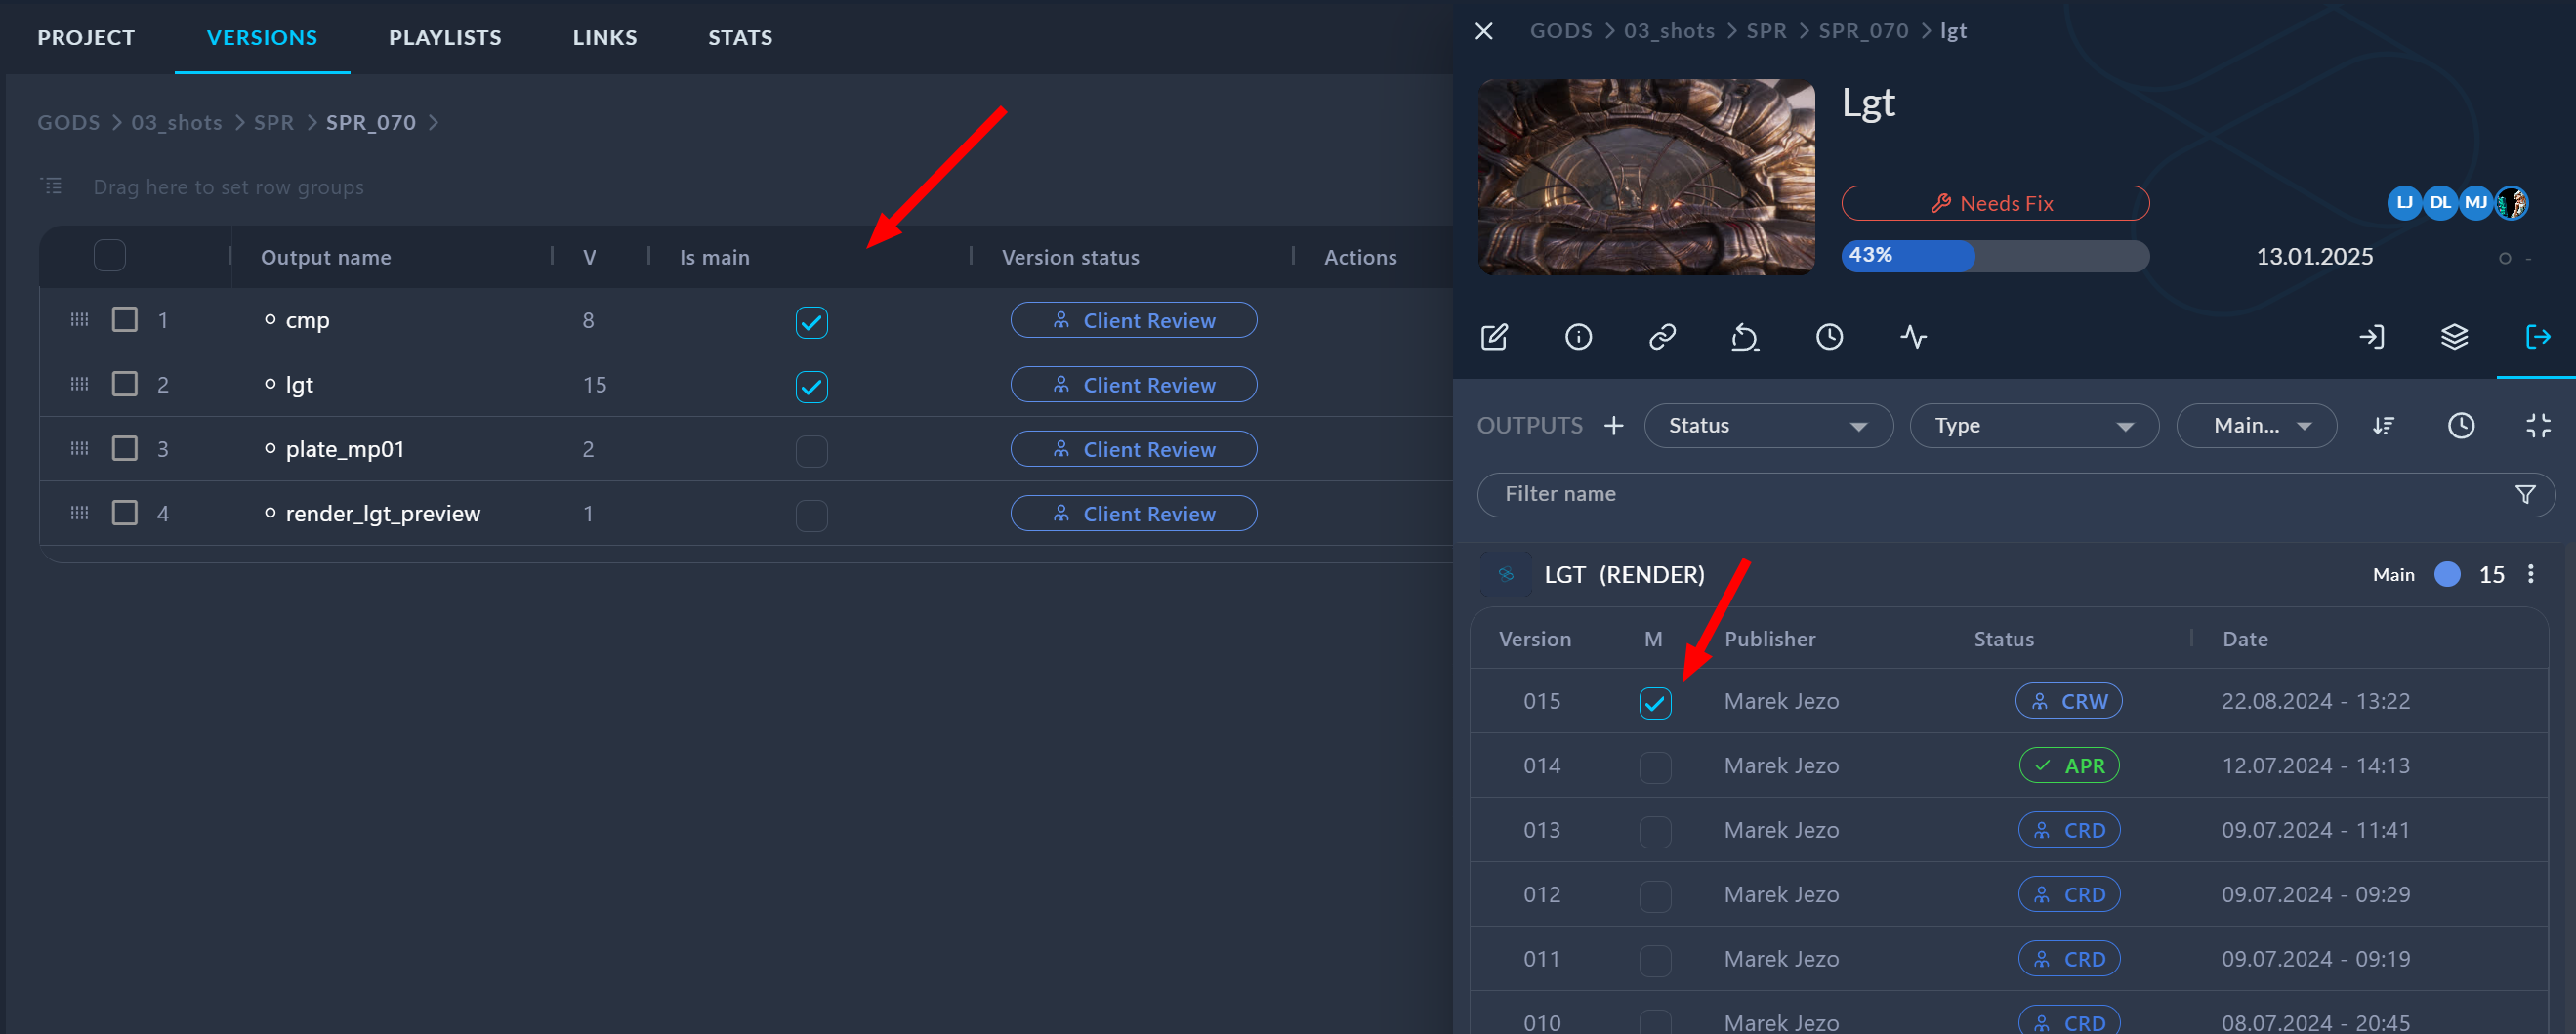Image resolution: width=2576 pixels, height=1034 pixels.
Task: Switch to the PLAYLISTS tab
Action: pyautogui.click(x=445, y=38)
